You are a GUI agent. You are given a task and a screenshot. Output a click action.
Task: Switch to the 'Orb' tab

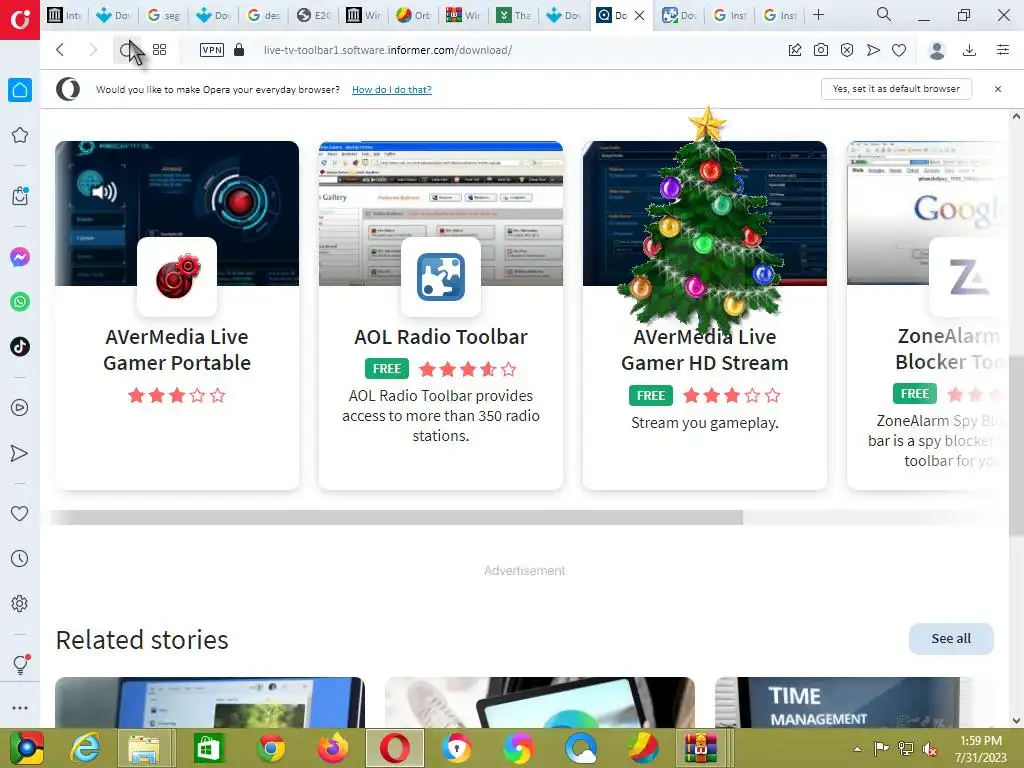(413, 15)
